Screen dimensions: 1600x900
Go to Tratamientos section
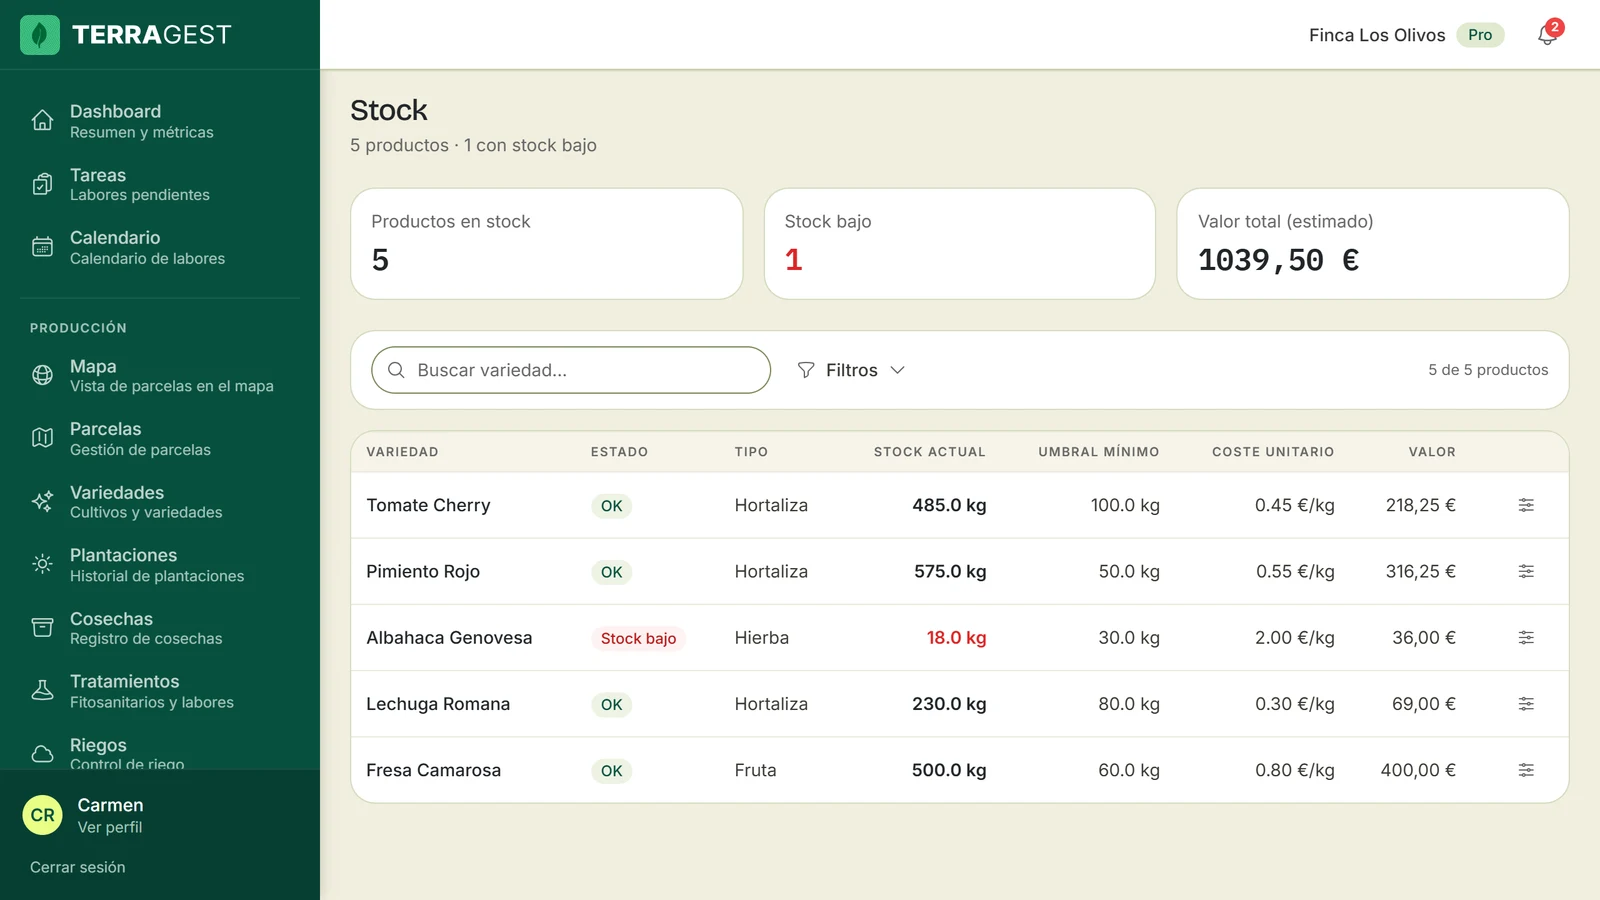pyautogui.click(x=160, y=691)
